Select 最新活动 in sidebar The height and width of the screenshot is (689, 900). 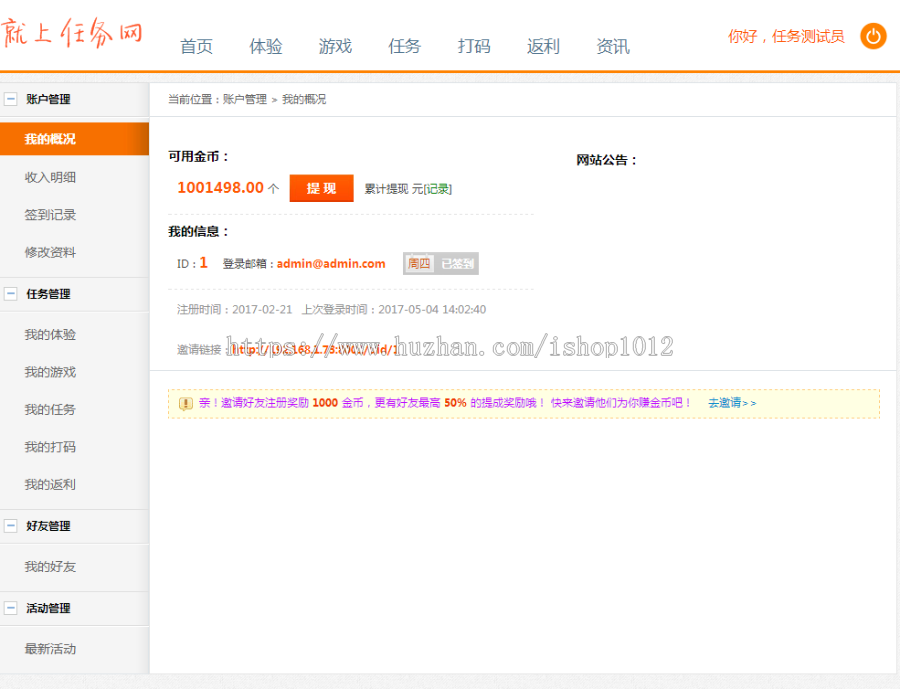click(50, 649)
